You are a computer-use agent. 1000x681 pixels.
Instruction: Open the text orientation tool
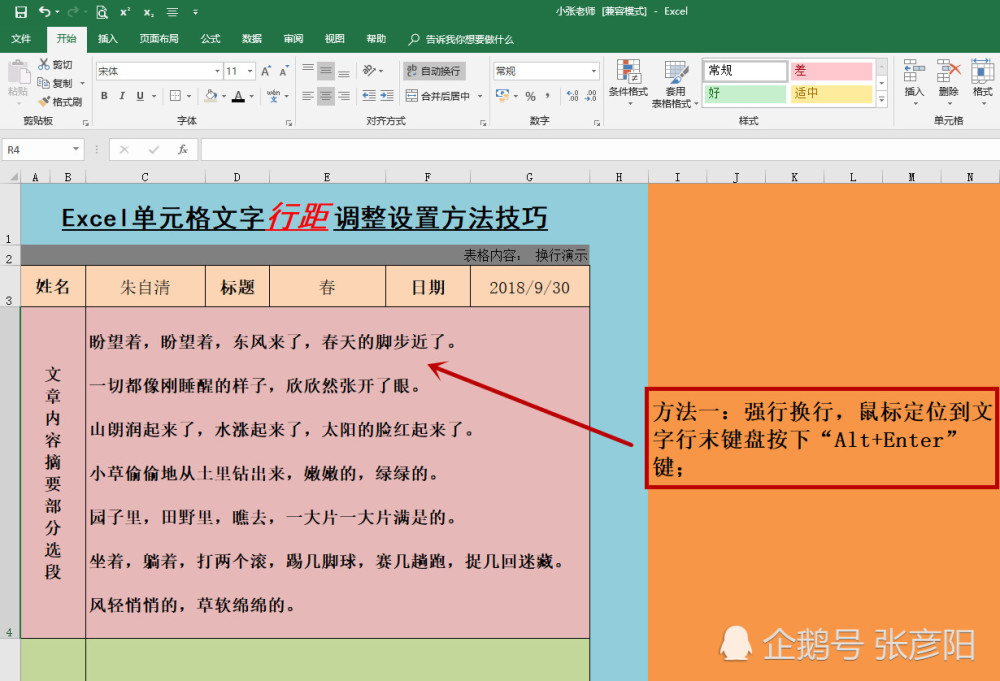point(369,70)
